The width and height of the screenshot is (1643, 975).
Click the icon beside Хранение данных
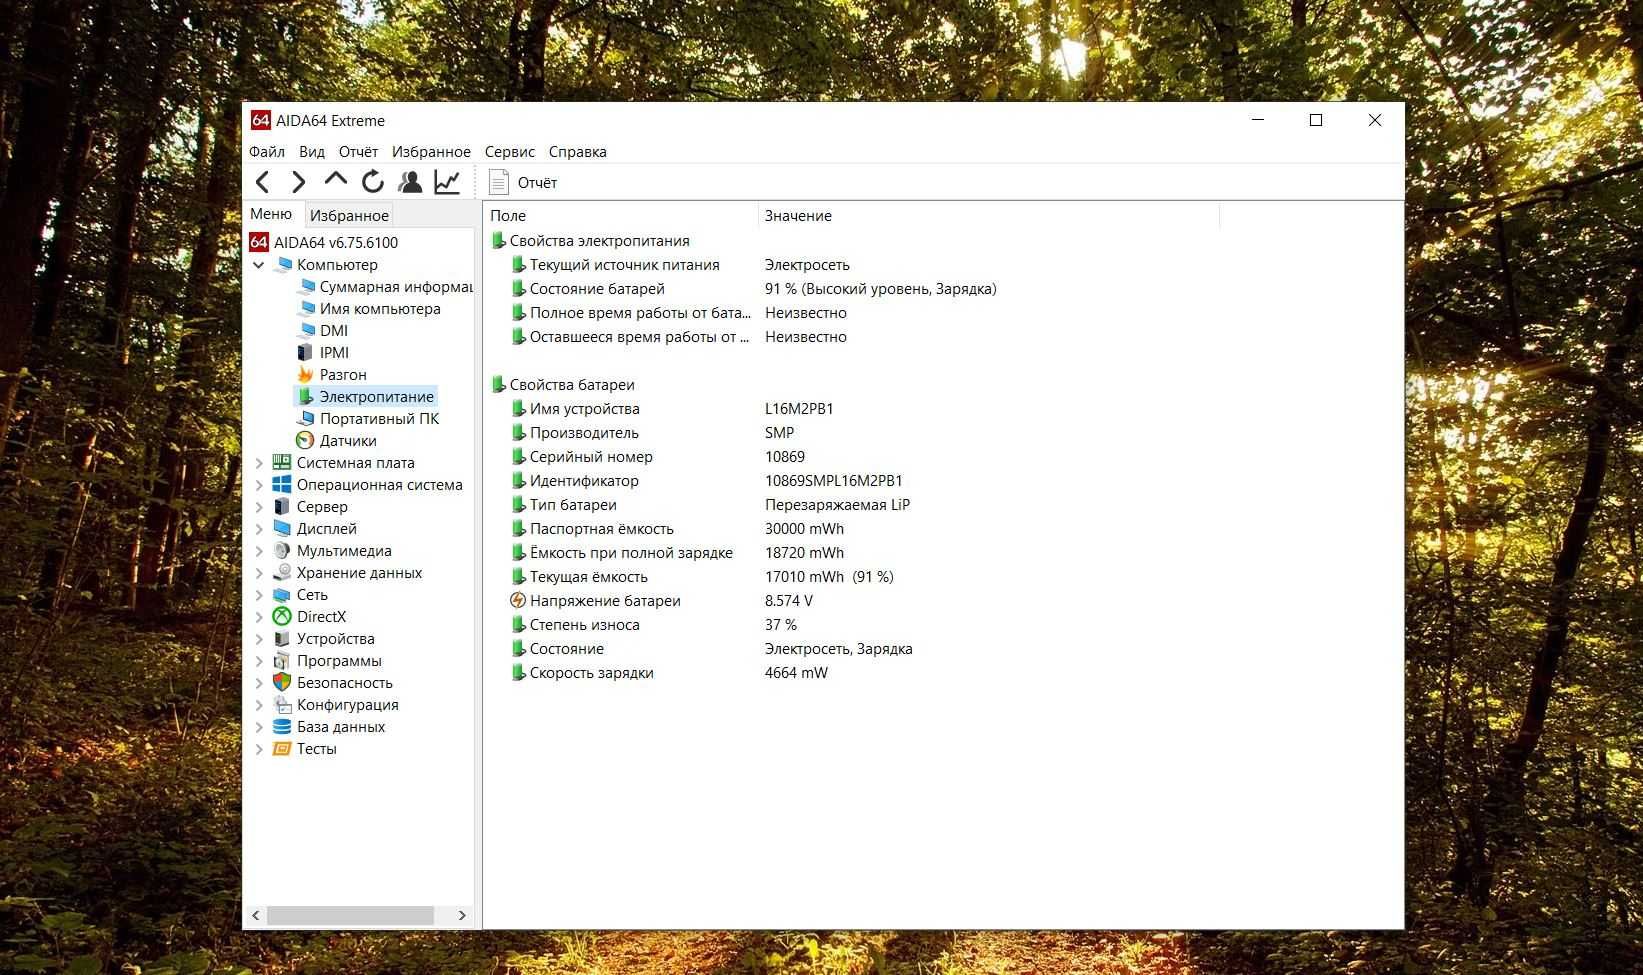282,572
